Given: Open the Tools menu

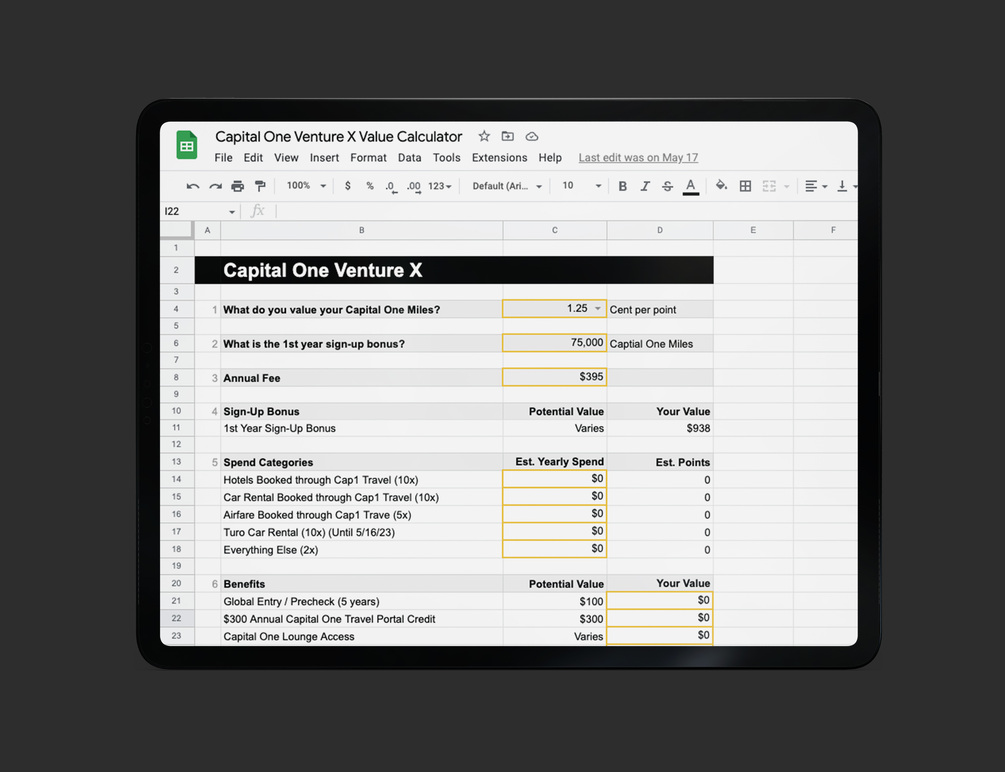Looking at the screenshot, I should tap(446, 158).
